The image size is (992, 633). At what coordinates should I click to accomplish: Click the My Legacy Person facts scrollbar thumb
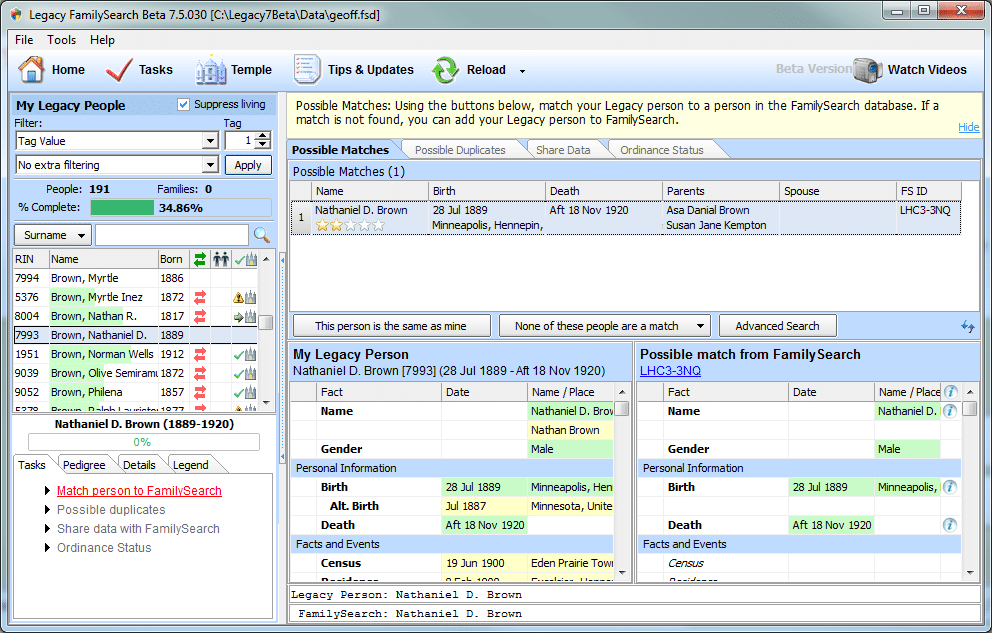(x=623, y=409)
